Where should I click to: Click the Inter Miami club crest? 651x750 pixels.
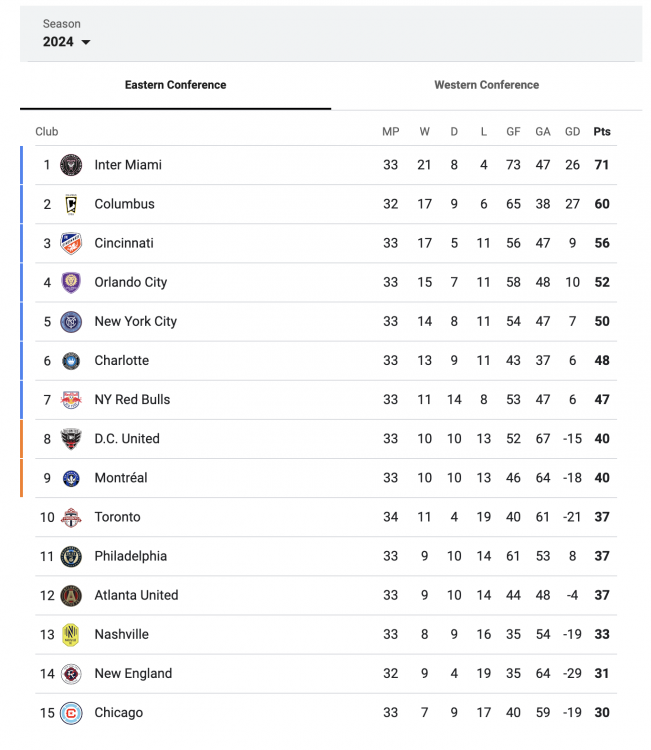(x=70, y=165)
